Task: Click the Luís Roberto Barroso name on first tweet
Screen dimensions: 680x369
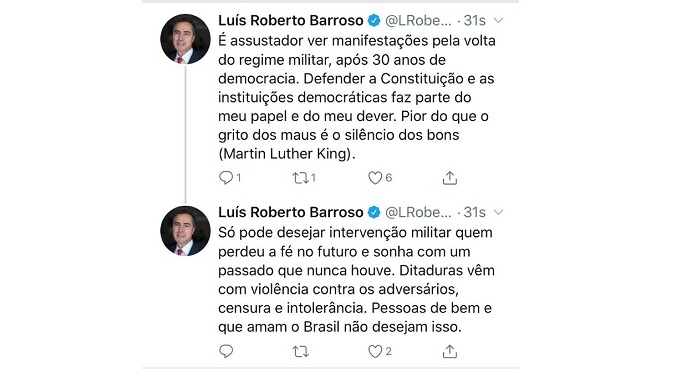Action: point(291,20)
